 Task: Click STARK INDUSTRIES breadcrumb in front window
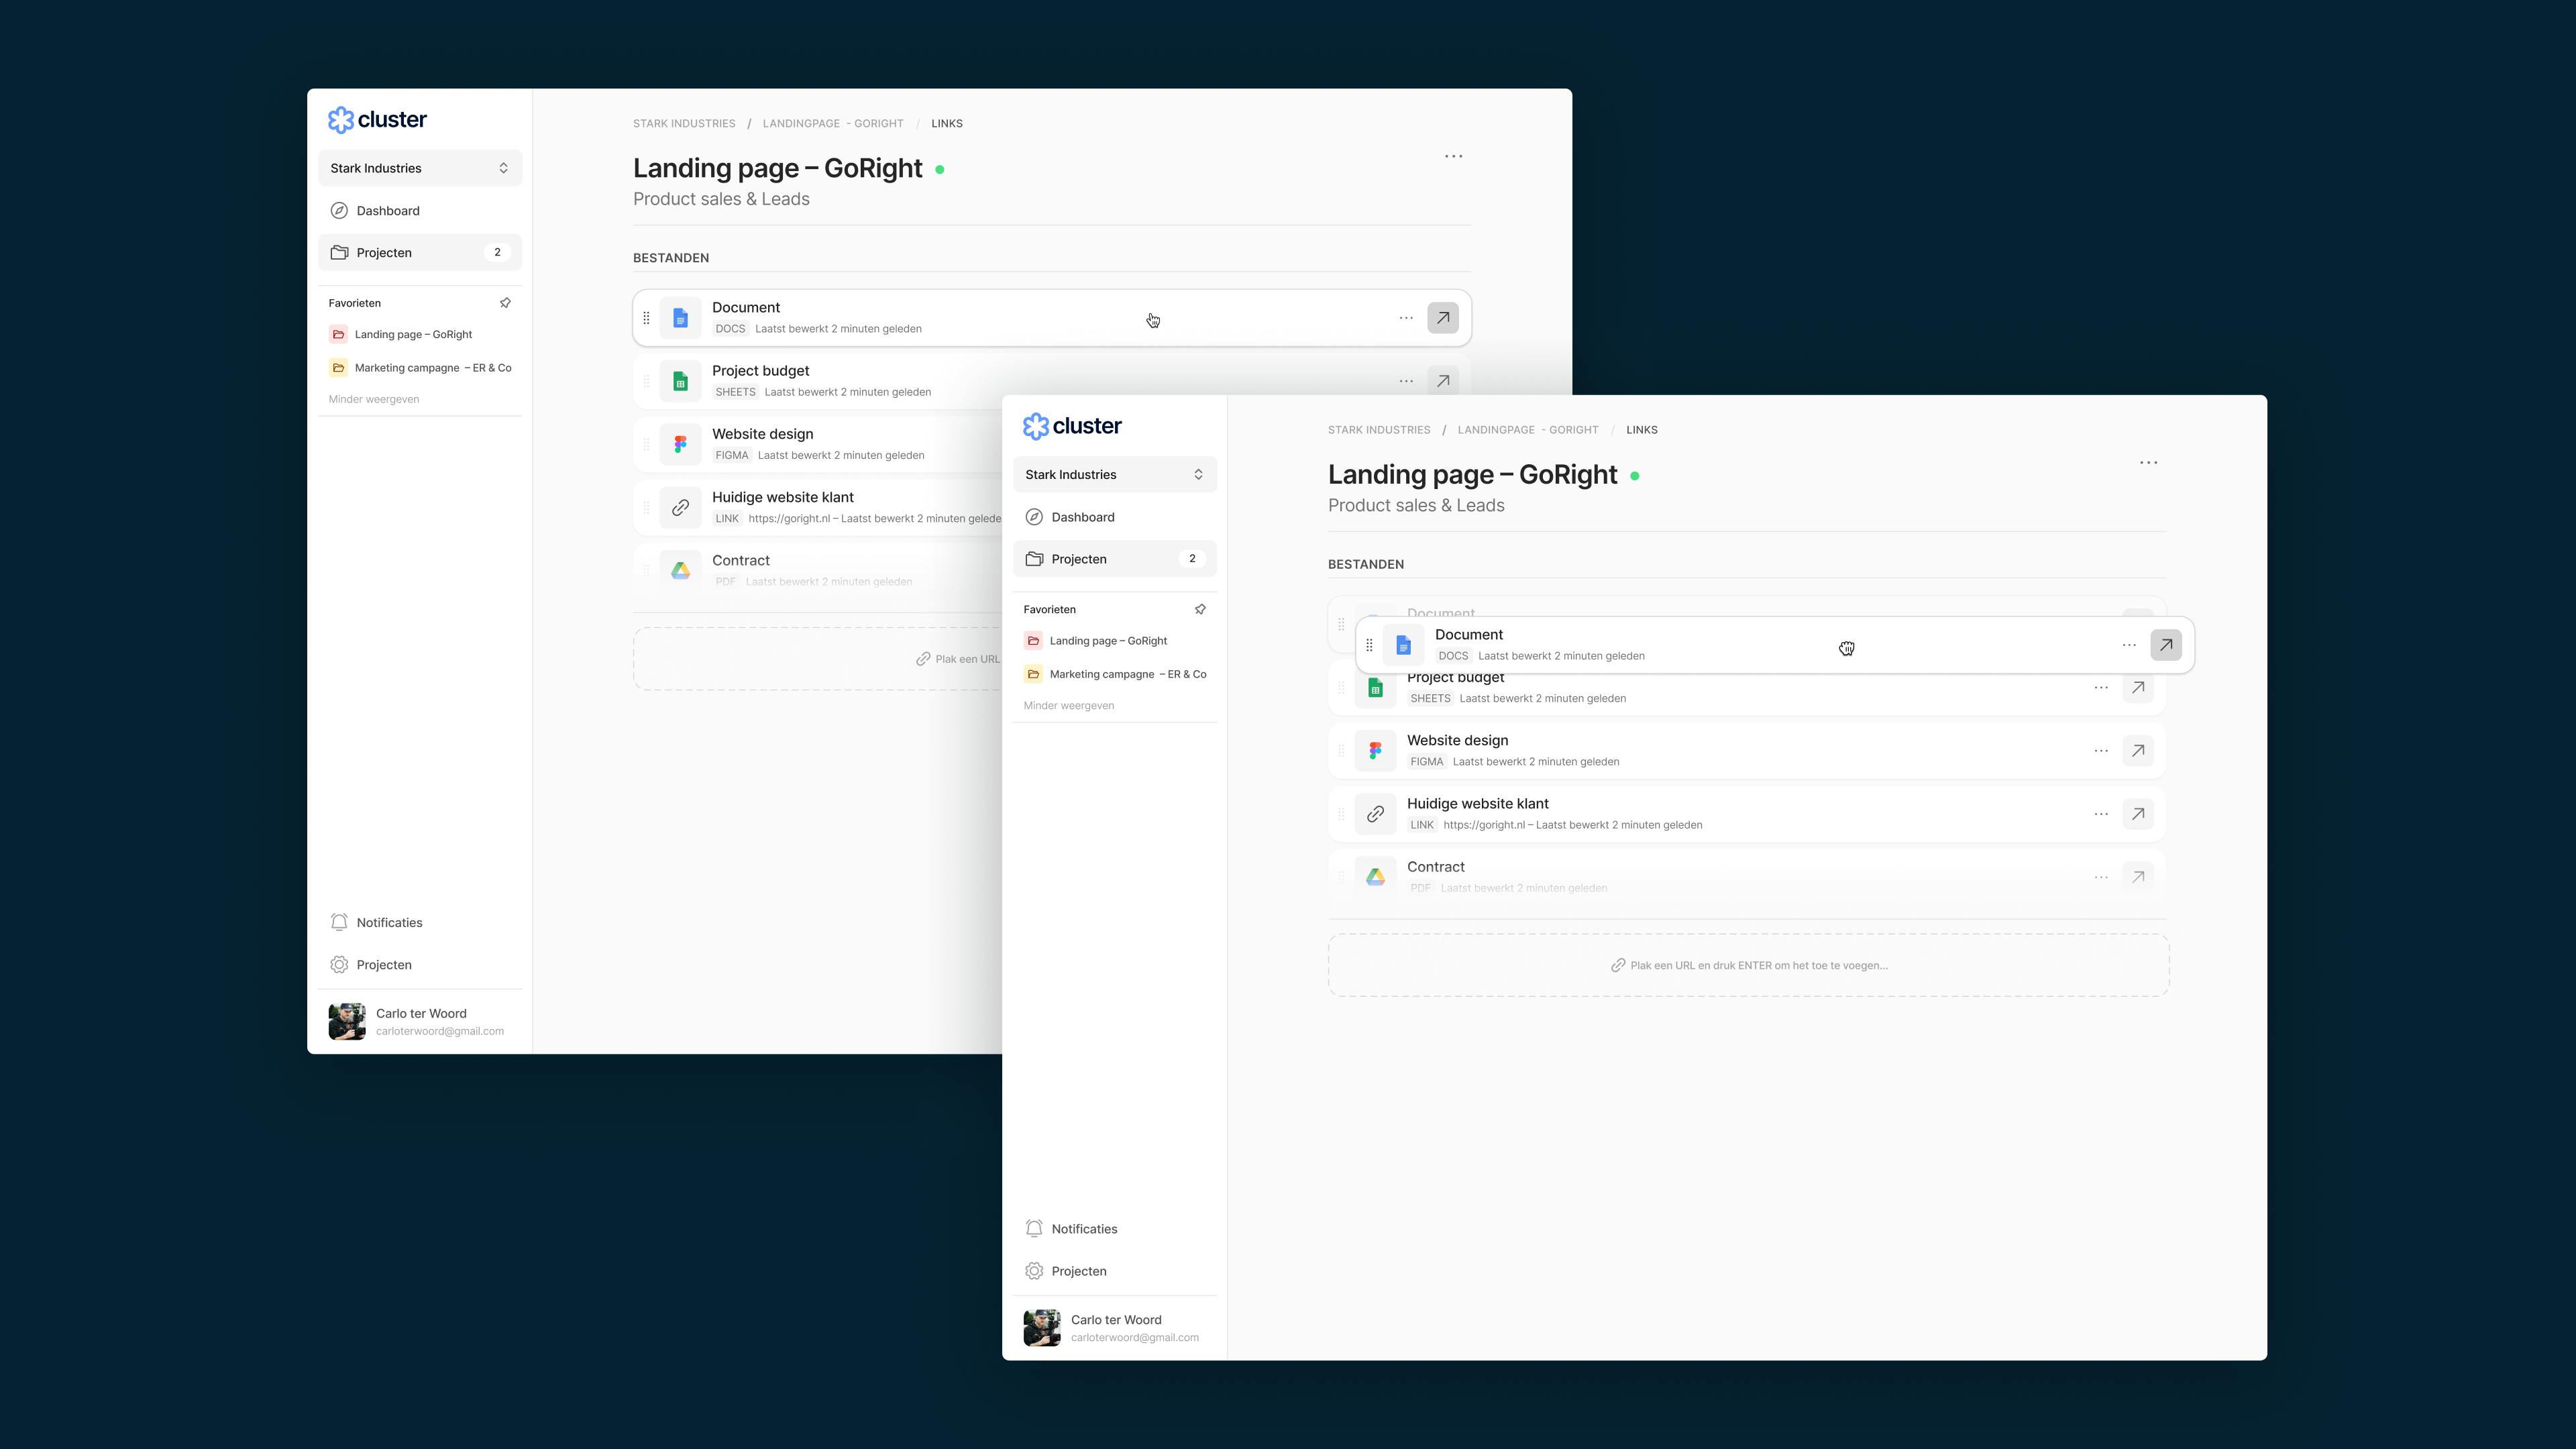[1379, 430]
